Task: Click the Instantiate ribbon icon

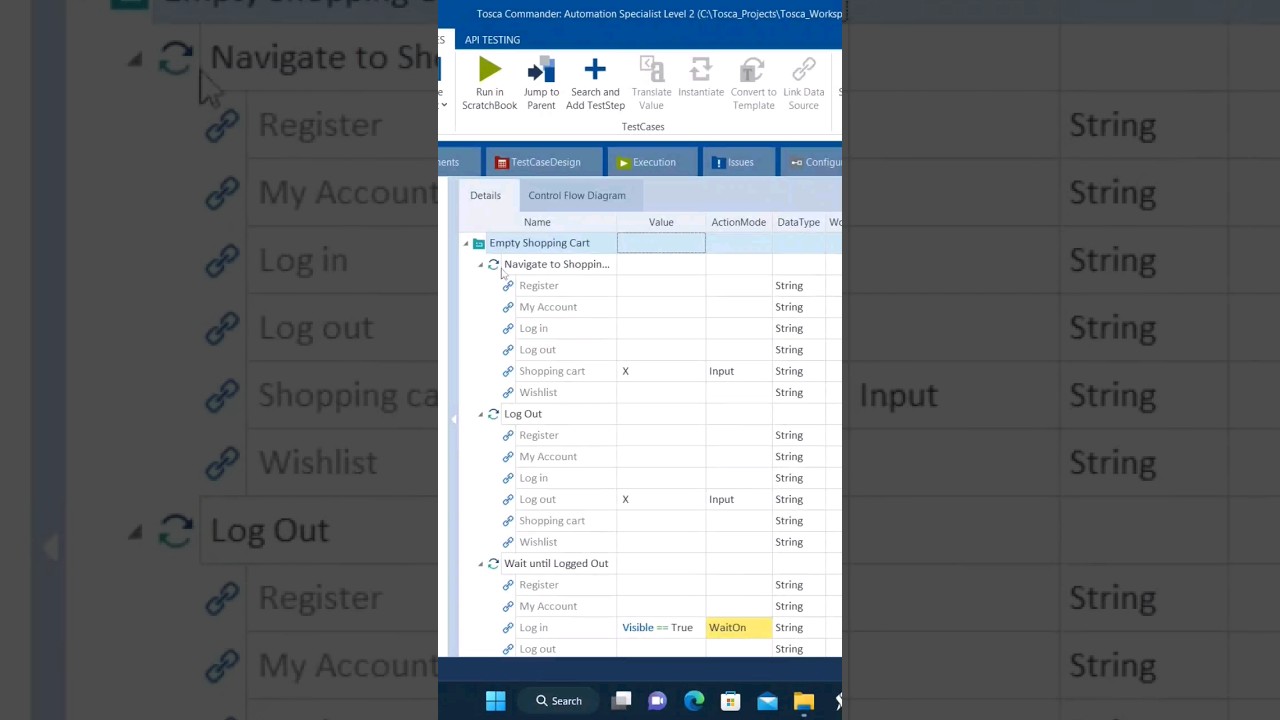Action: tap(701, 70)
